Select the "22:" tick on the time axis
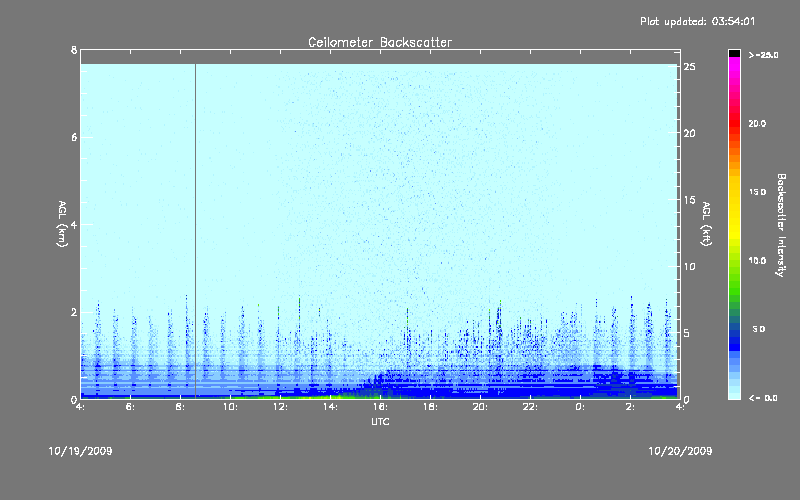800x500 pixels. click(530, 407)
